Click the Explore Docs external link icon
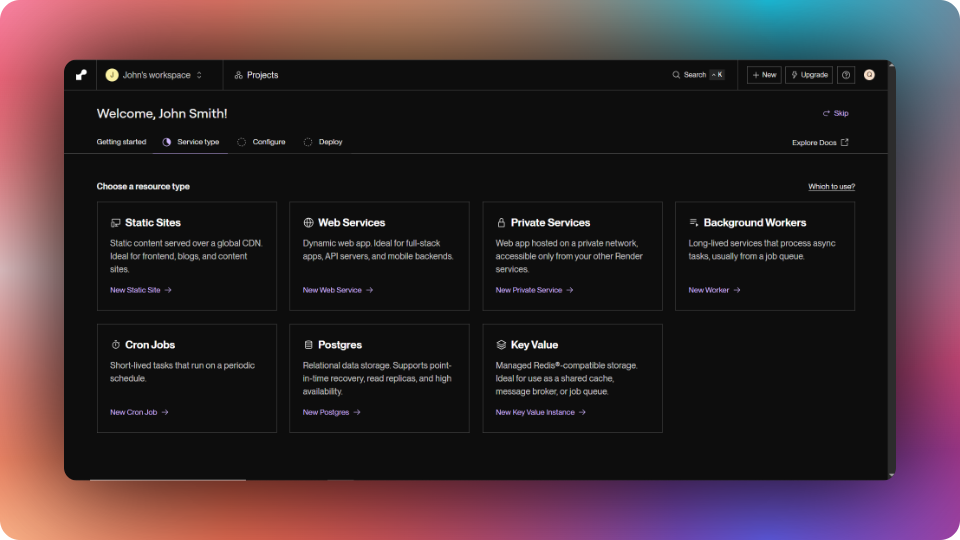Viewport: 960px width, 540px height. click(845, 142)
